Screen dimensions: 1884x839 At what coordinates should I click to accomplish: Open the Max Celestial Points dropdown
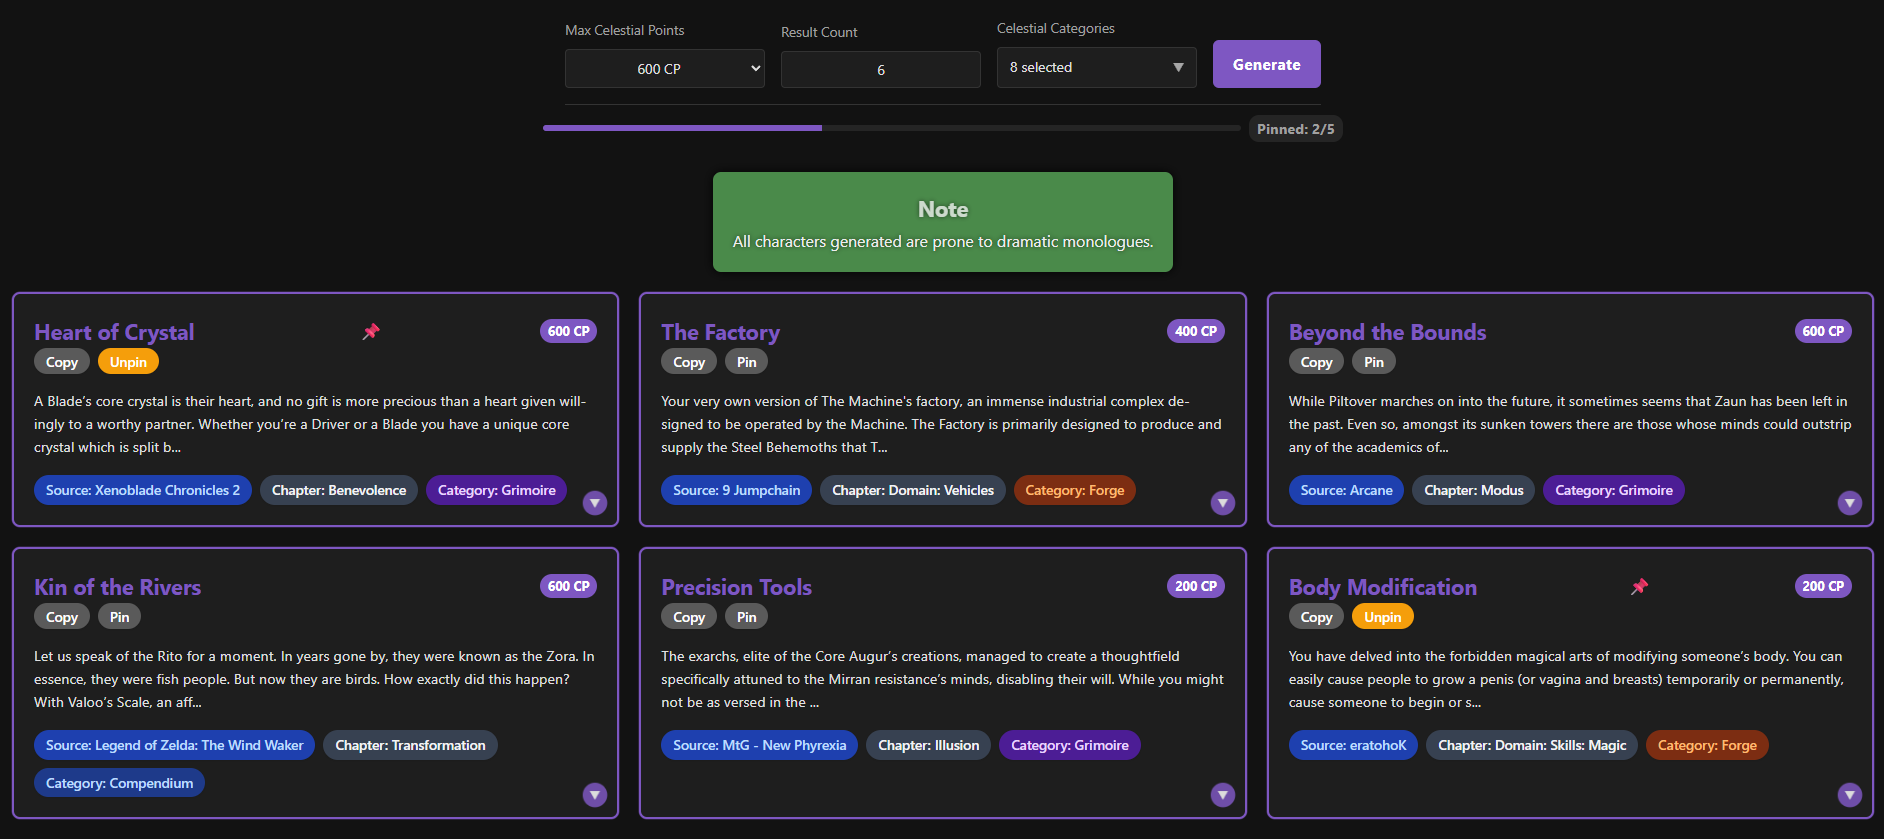664,69
